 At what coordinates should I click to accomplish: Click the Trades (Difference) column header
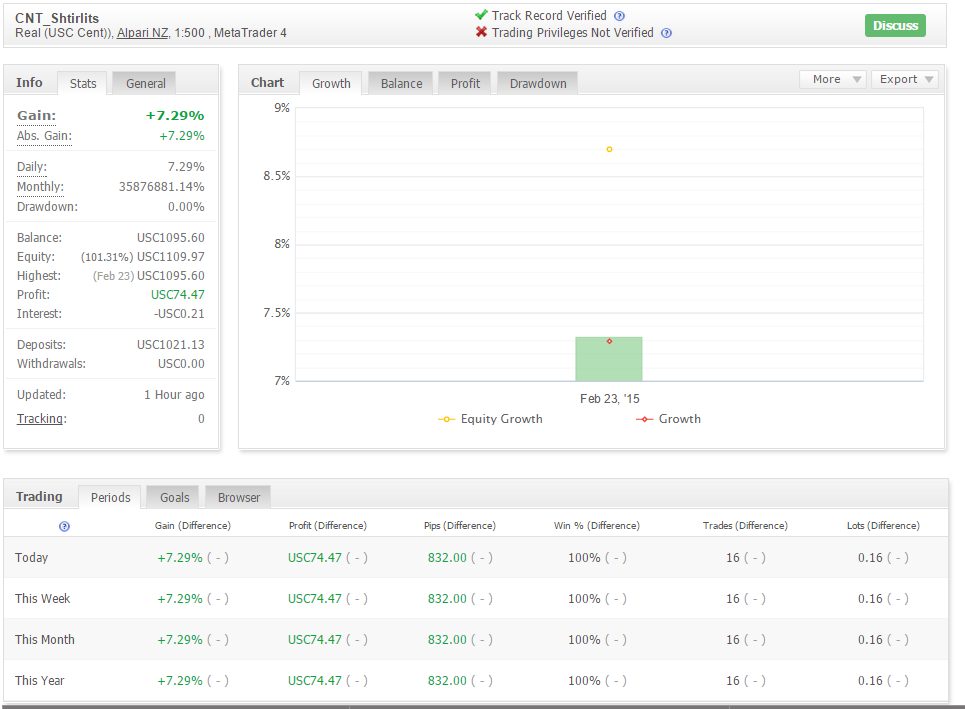point(745,526)
